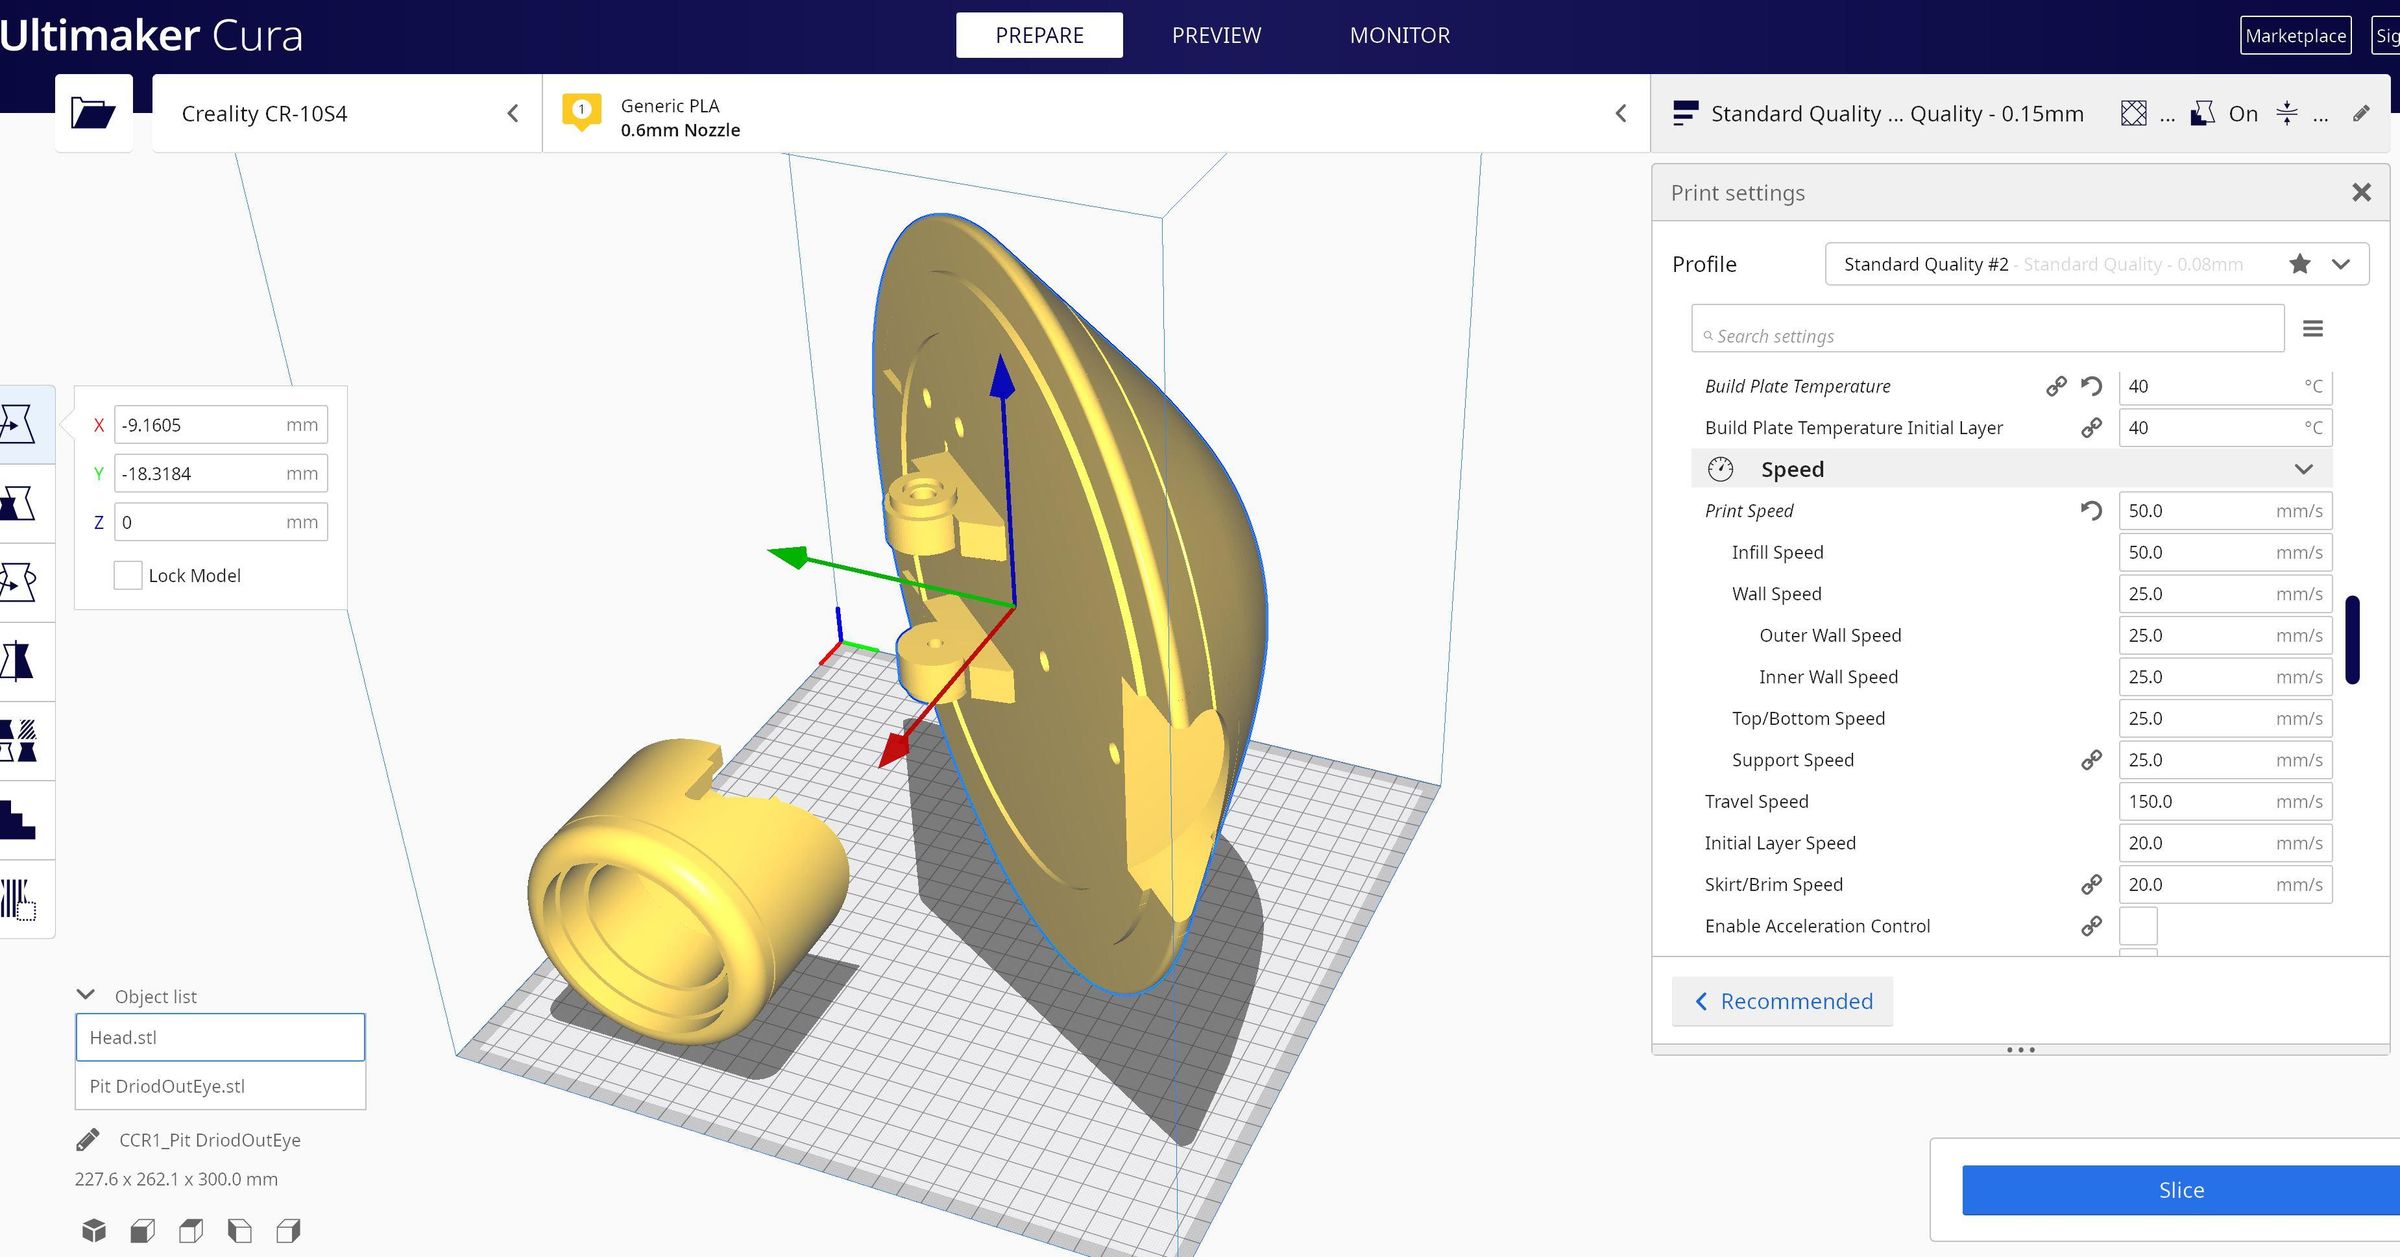Switch to the MONITOR tab

pyautogui.click(x=1399, y=35)
